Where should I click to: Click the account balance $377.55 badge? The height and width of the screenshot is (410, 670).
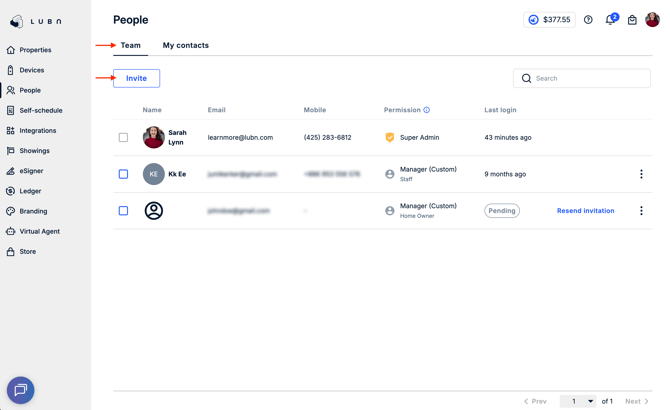549,20
